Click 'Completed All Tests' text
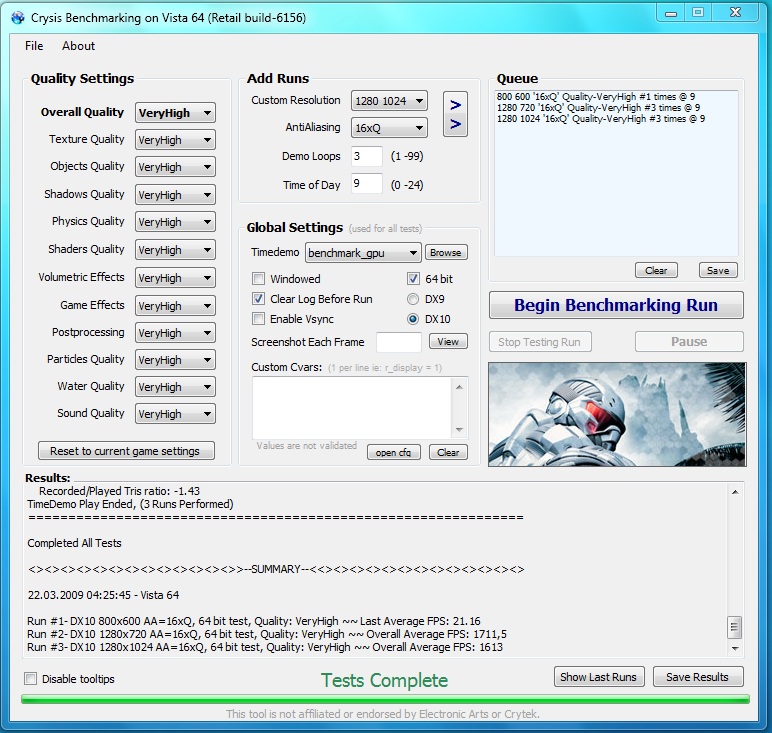The image size is (772, 733). 74,543
